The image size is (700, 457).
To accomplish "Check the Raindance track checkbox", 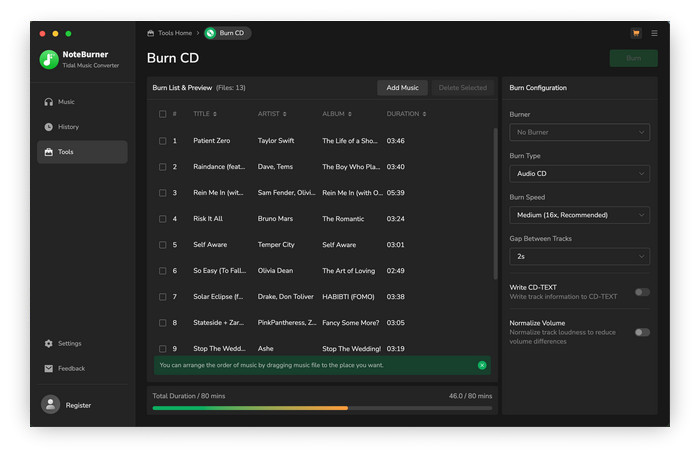I will [162, 167].
